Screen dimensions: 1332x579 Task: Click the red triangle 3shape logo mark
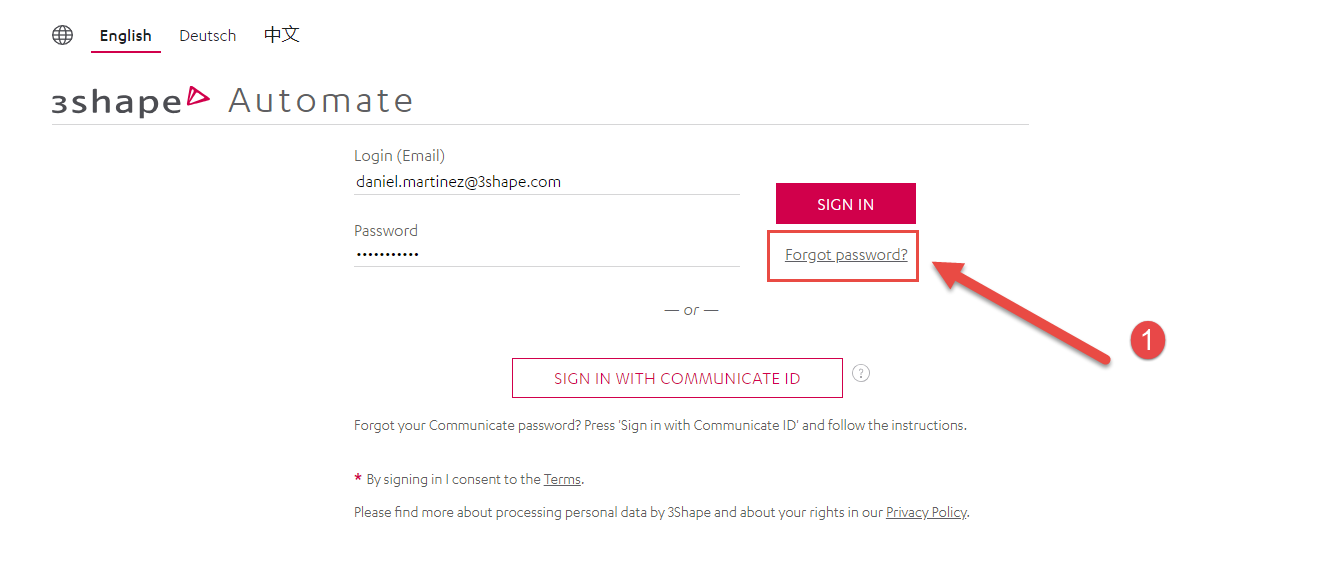coord(198,97)
